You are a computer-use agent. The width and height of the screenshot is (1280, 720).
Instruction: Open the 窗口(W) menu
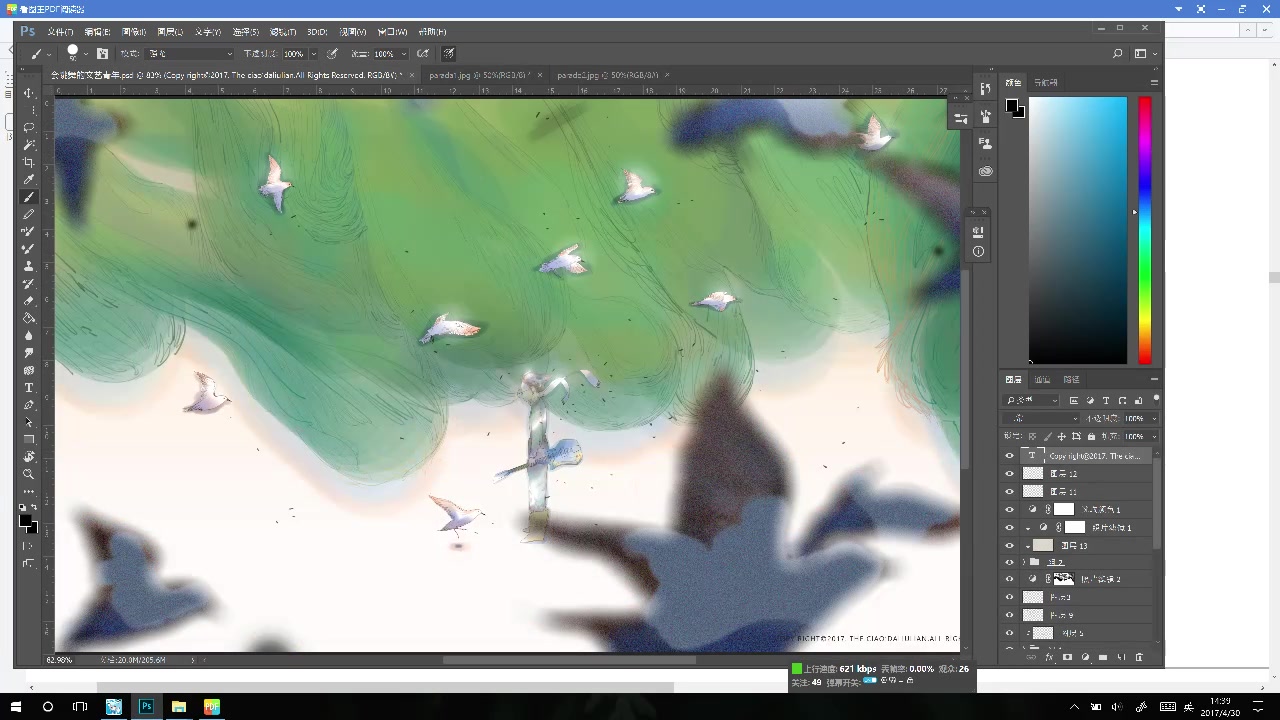pyautogui.click(x=393, y=32)
